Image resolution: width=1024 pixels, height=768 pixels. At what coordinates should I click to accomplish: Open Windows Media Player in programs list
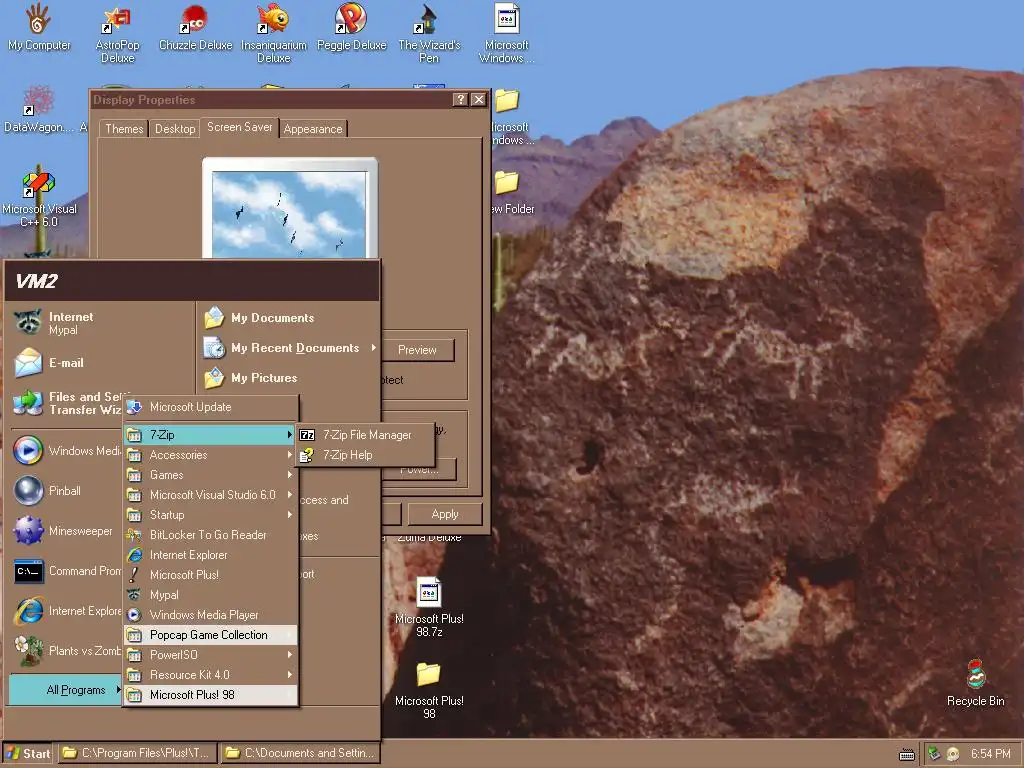(x=210, y=615)
